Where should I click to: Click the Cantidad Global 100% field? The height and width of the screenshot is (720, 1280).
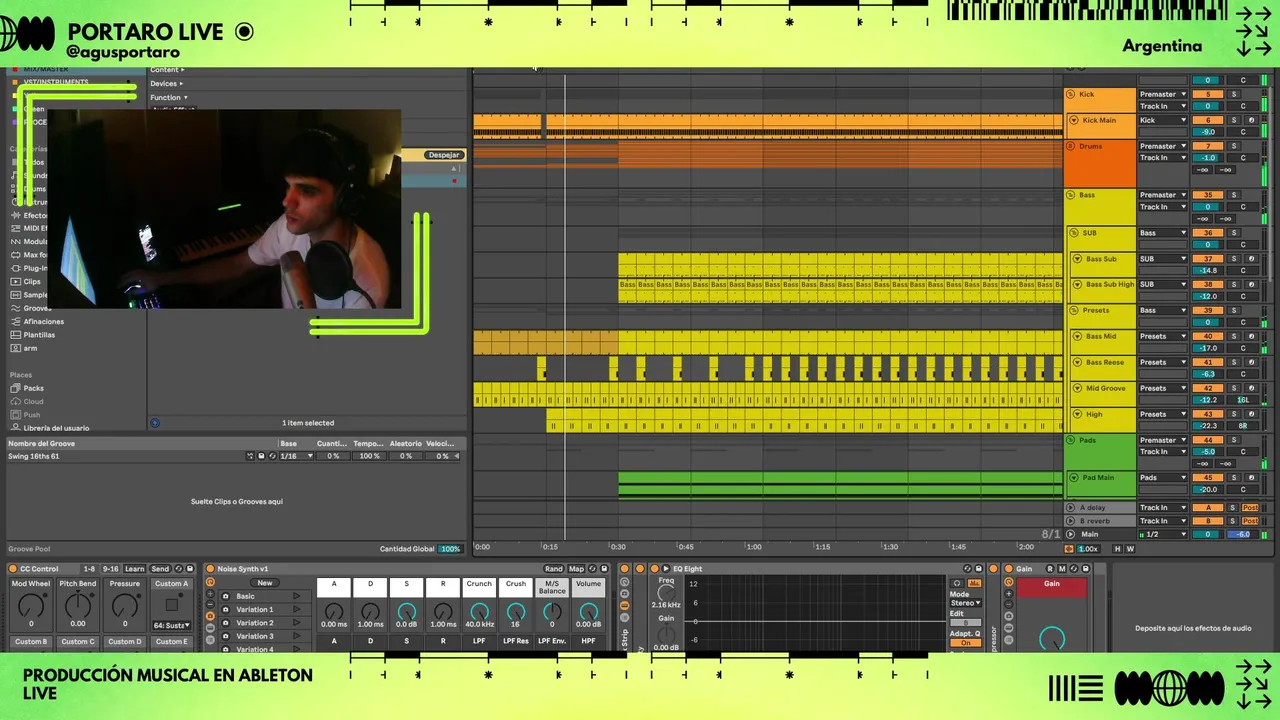450,549
